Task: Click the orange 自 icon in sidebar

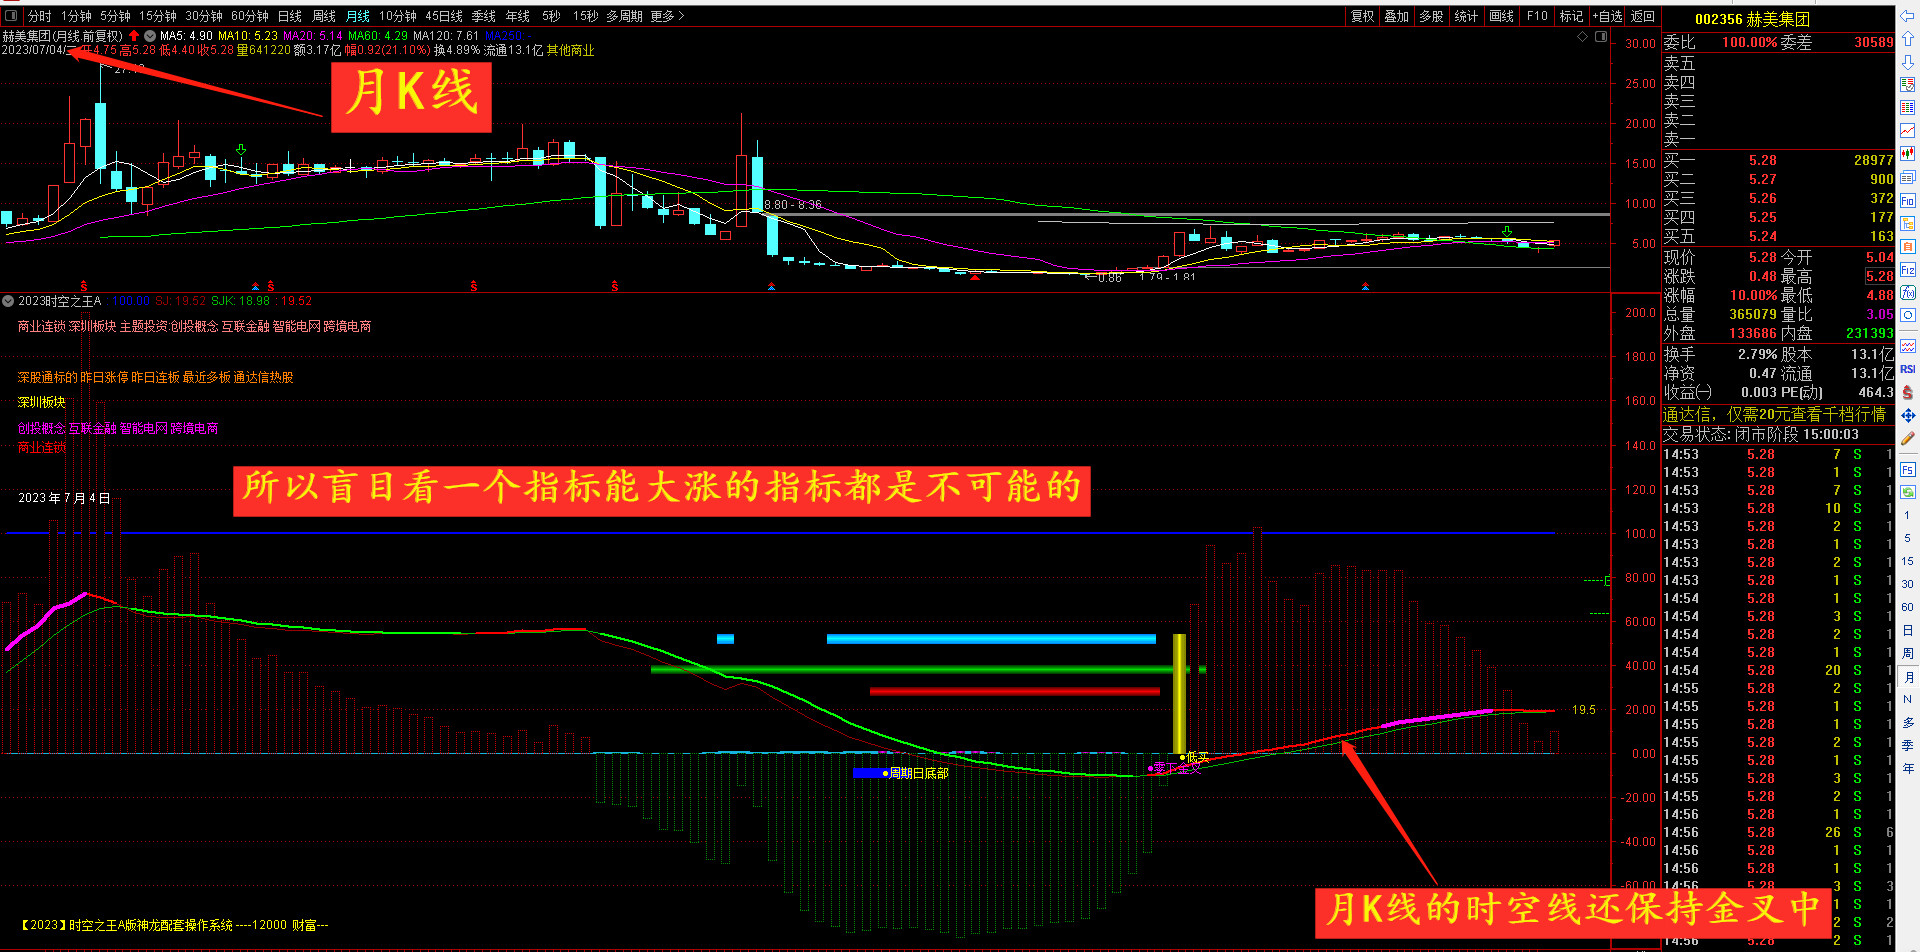Action: tap(1908, 246)
